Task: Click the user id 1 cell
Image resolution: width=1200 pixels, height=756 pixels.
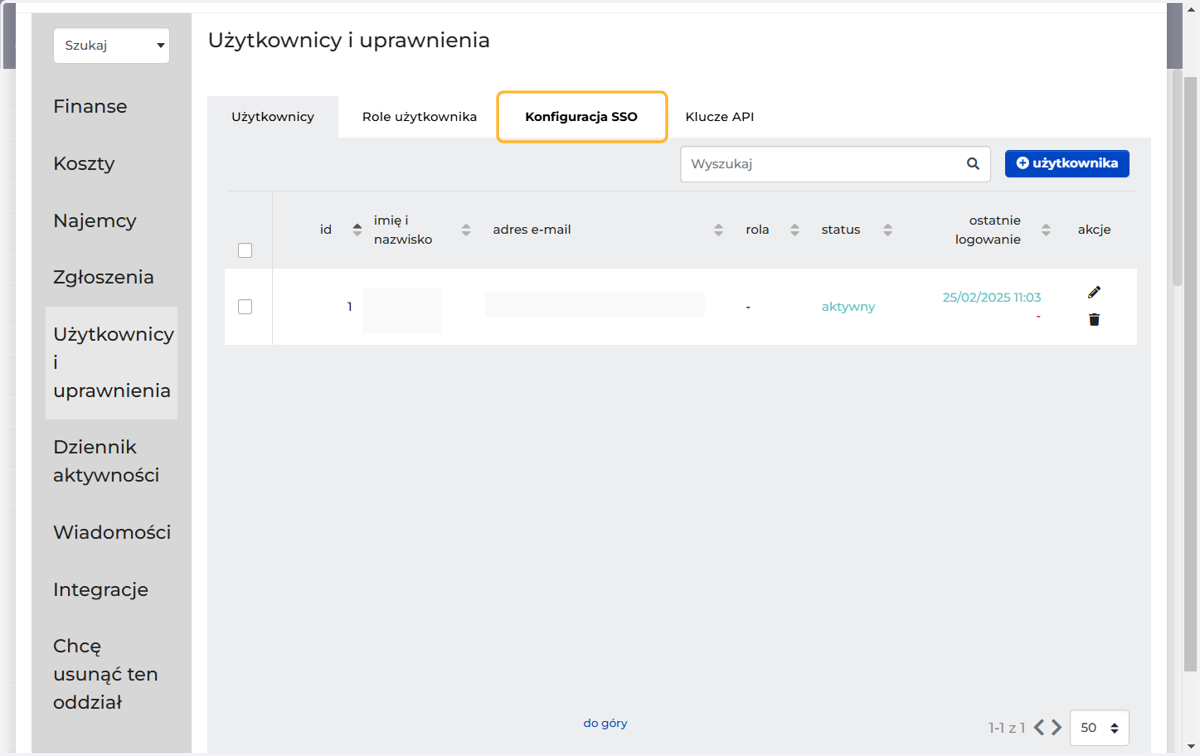Action: tap(350, 307)
